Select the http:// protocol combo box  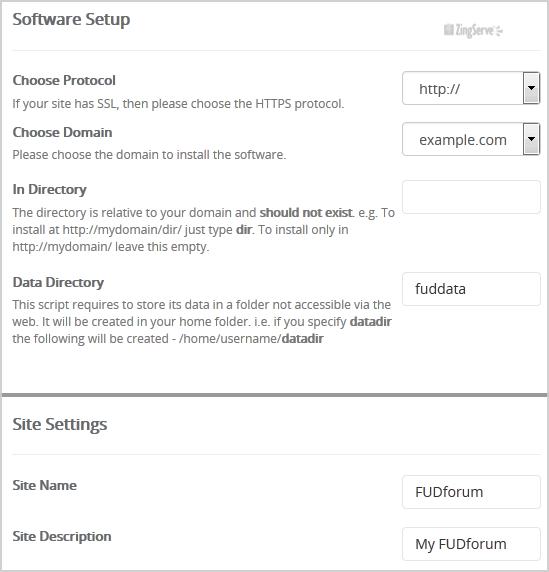(x=471, y=88)
